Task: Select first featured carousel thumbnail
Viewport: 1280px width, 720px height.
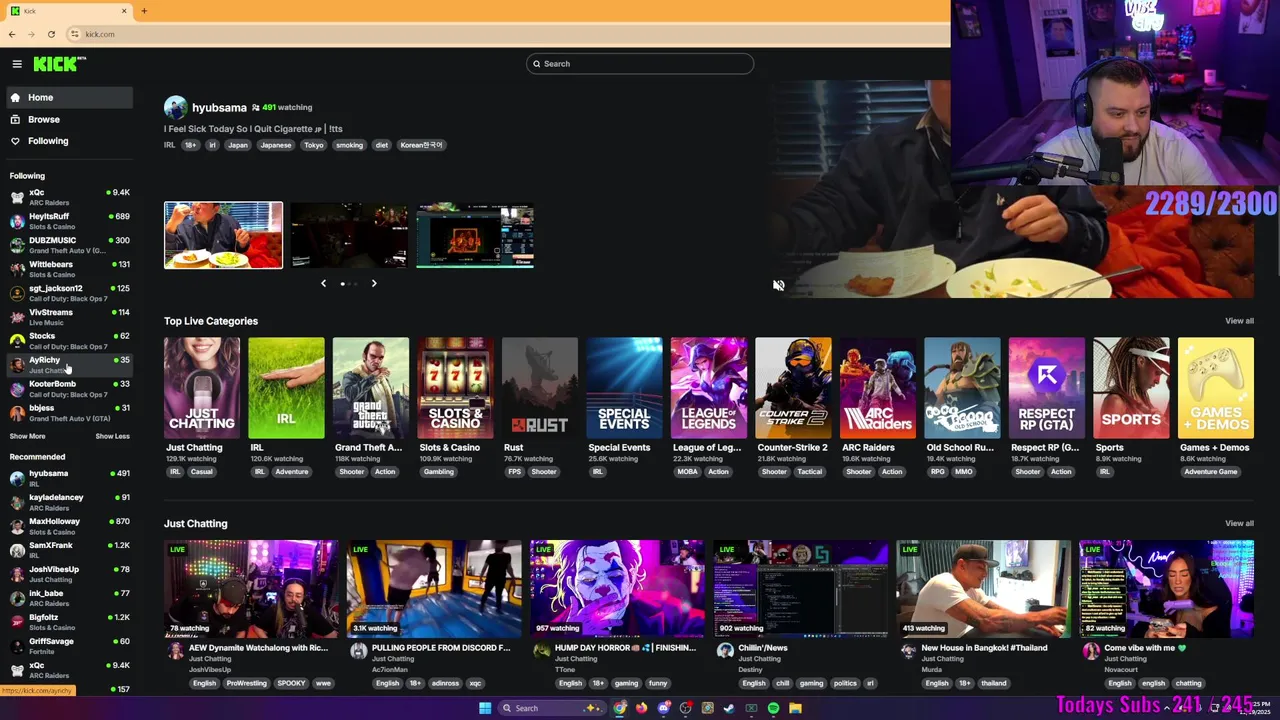Action: [223, 235]
